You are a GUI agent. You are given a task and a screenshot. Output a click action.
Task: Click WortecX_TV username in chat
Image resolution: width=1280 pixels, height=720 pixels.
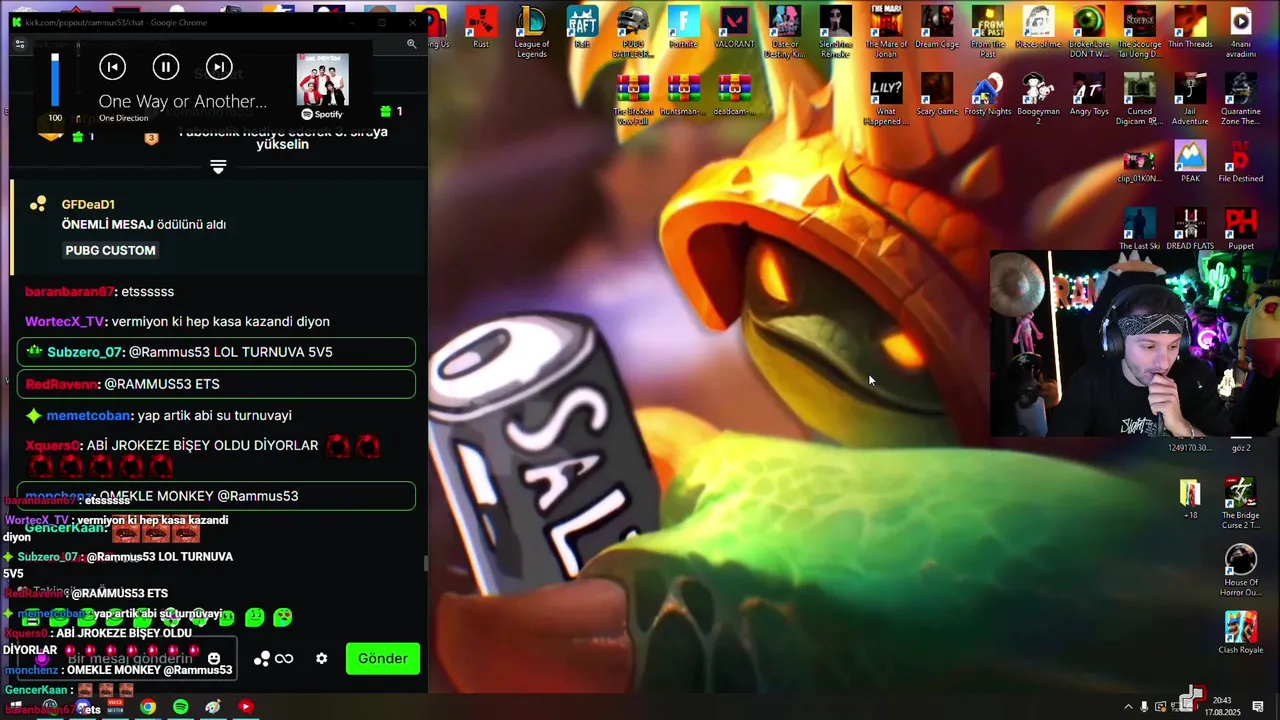[x=65, y=321]
